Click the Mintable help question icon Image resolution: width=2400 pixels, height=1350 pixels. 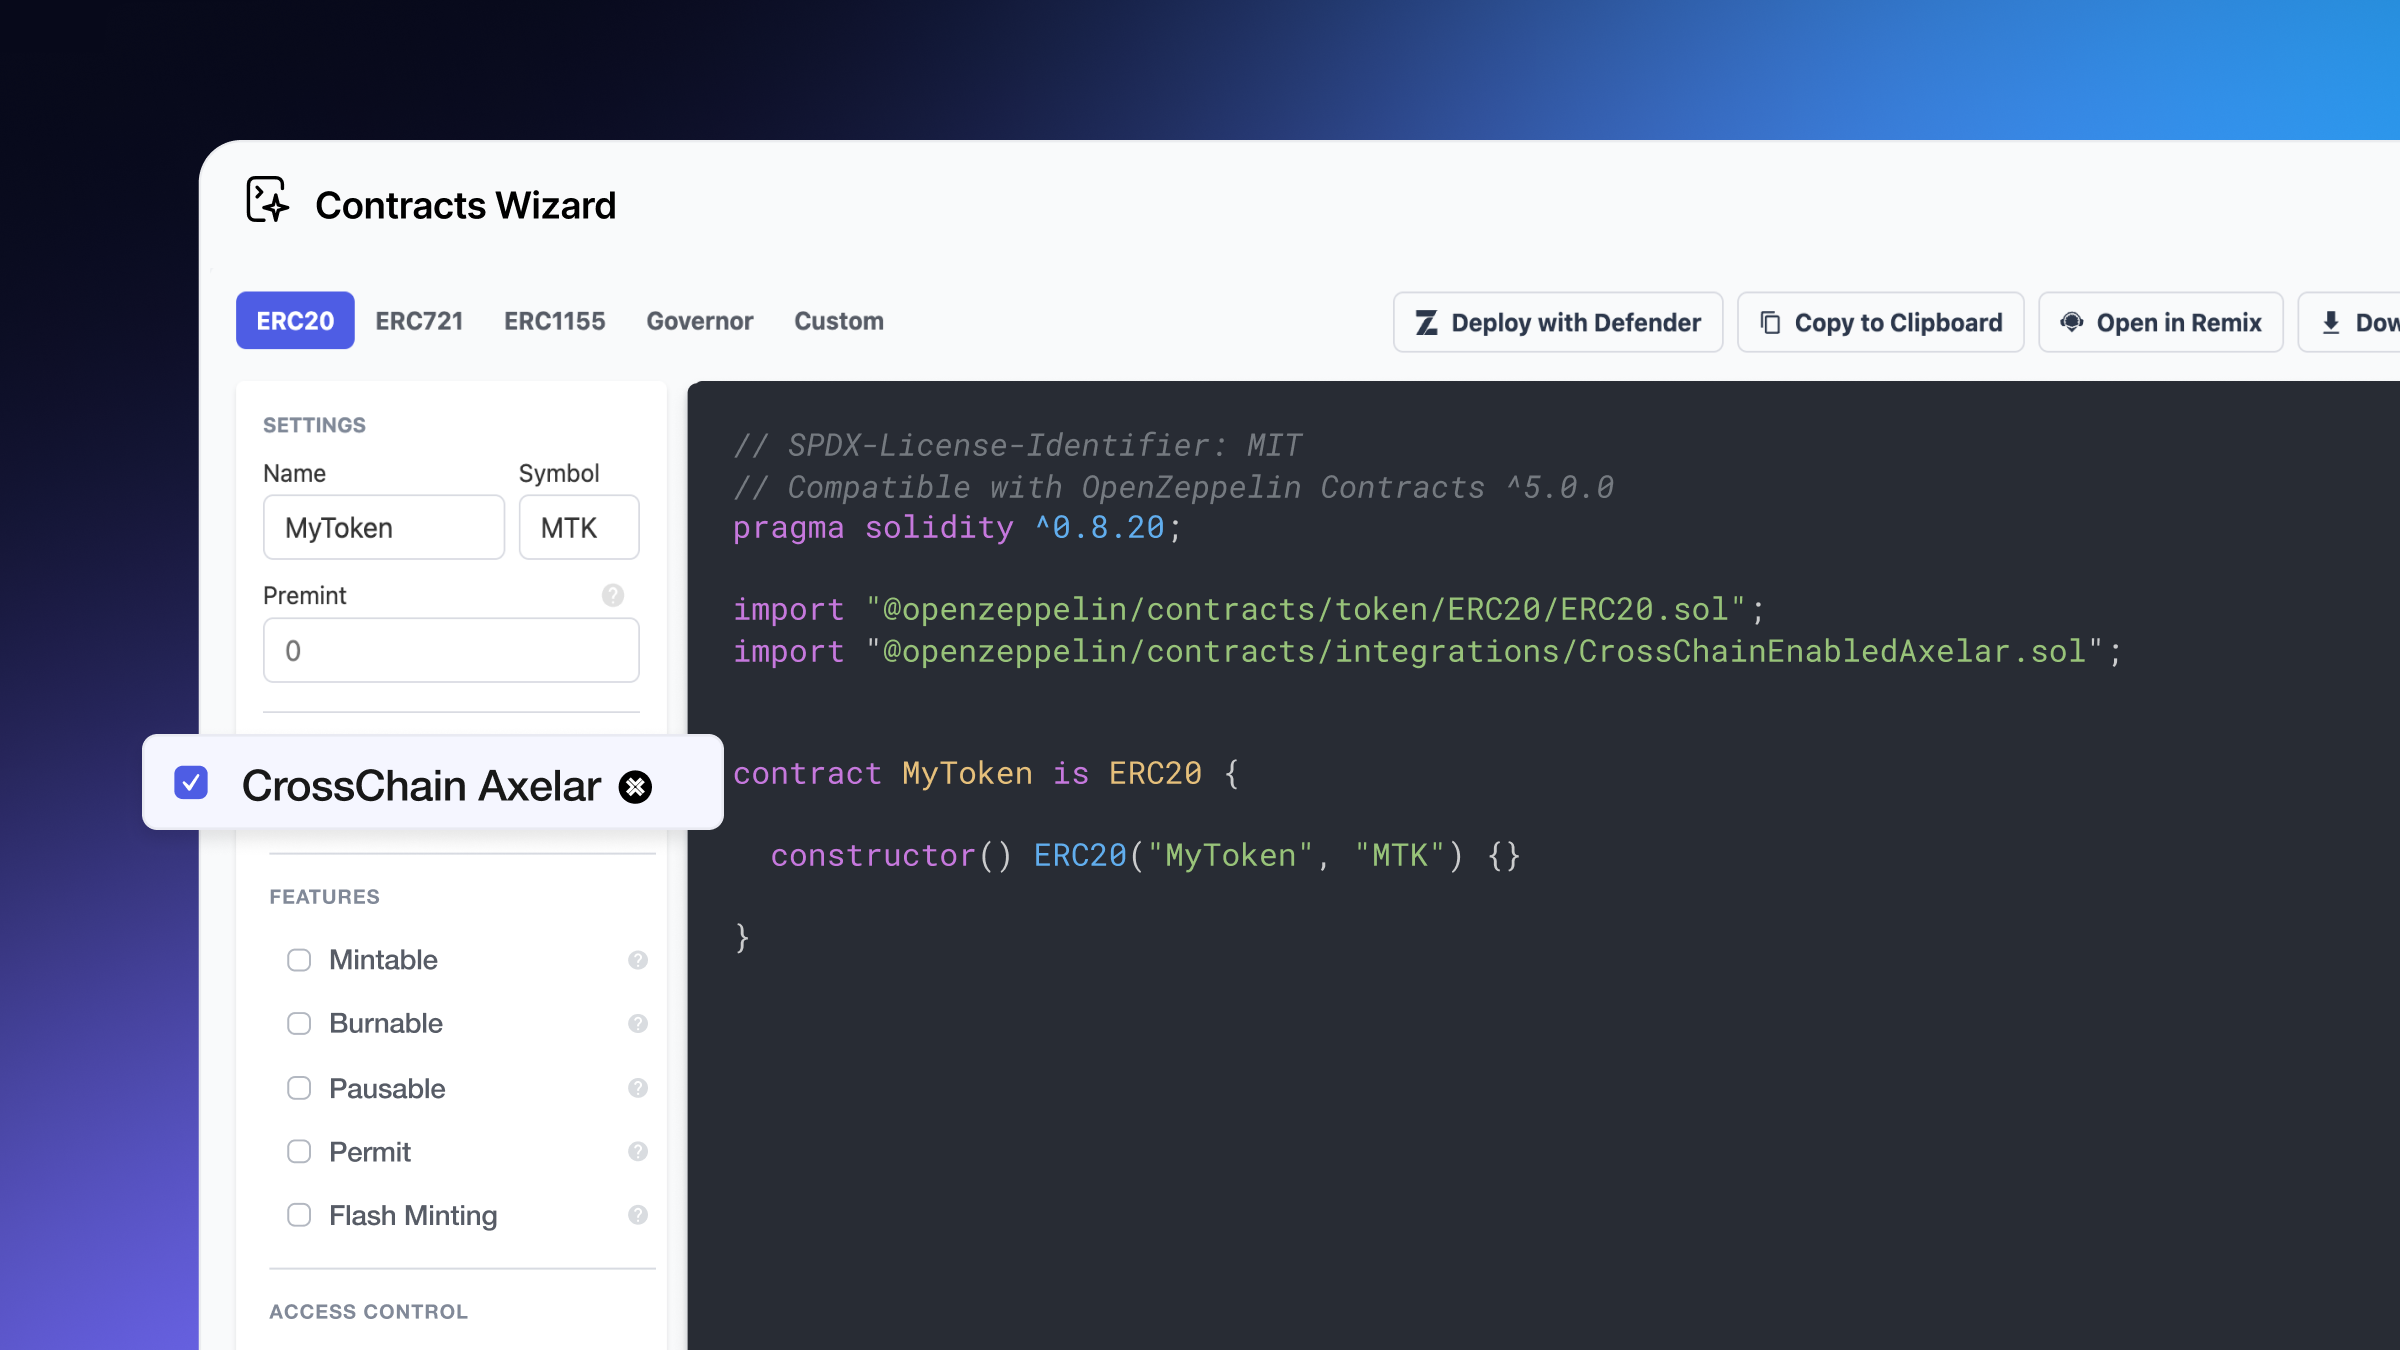point(637,959)
